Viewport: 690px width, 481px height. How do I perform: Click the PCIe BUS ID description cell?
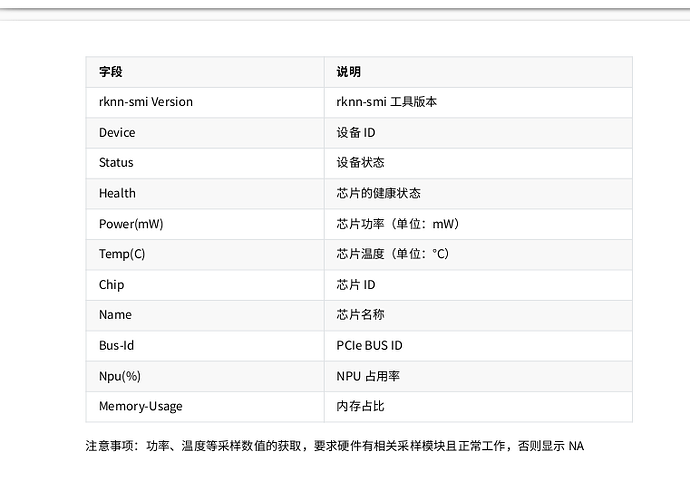478,345
